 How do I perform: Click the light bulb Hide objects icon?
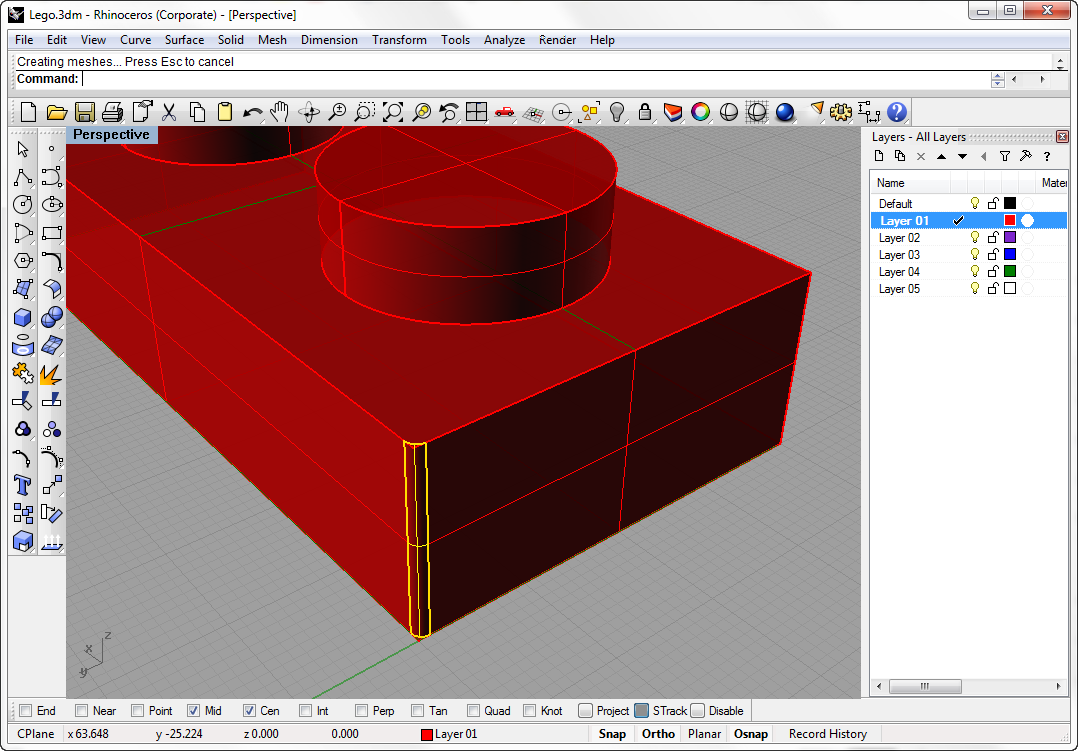click(617, 112)
